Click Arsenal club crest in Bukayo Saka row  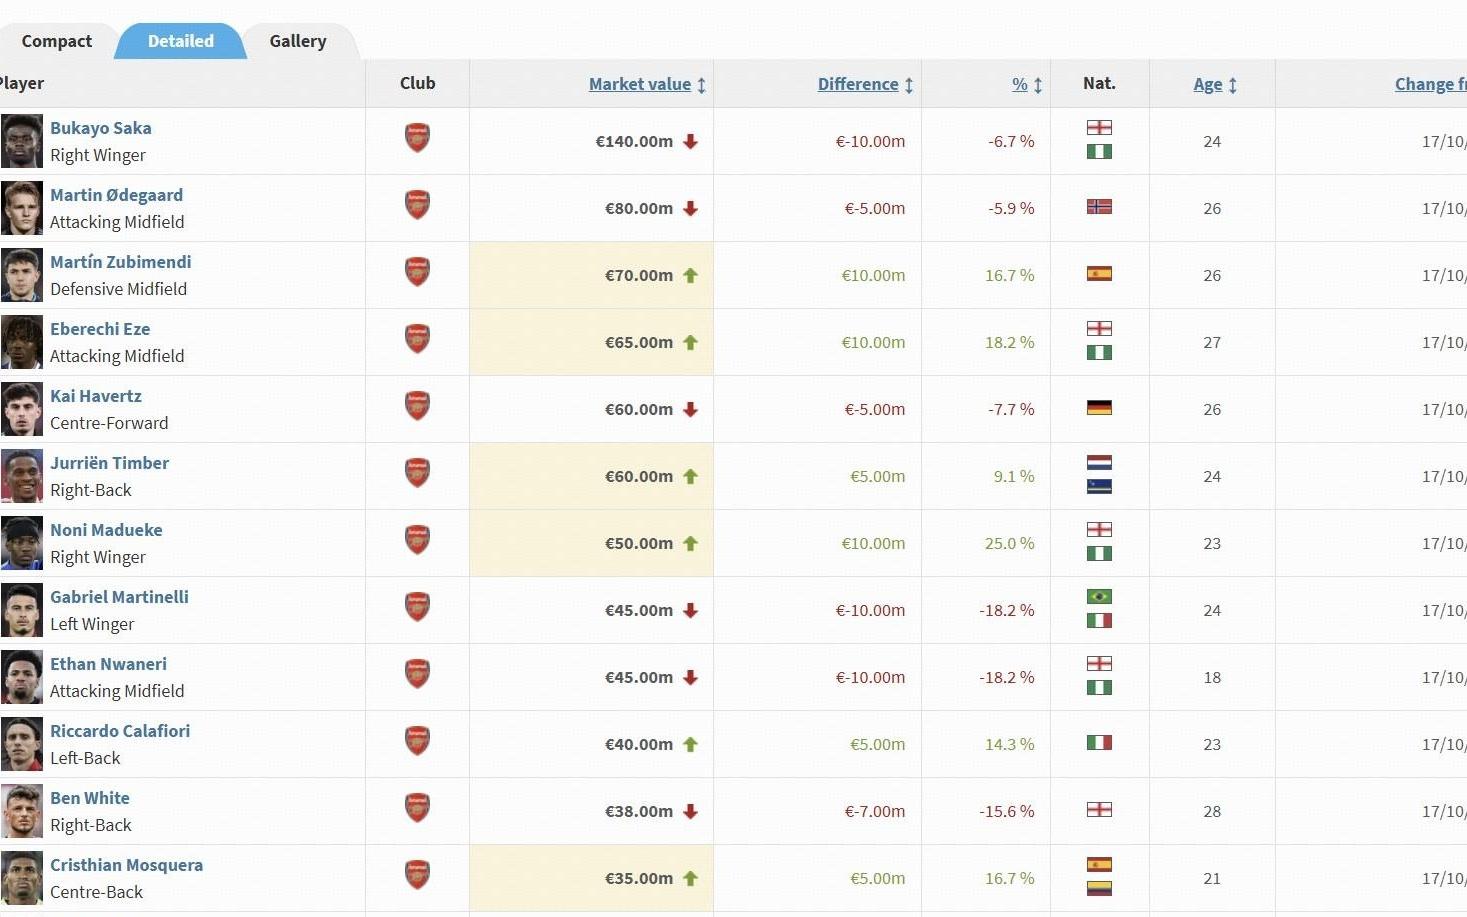pyautogui.click(x=417, y=138)
